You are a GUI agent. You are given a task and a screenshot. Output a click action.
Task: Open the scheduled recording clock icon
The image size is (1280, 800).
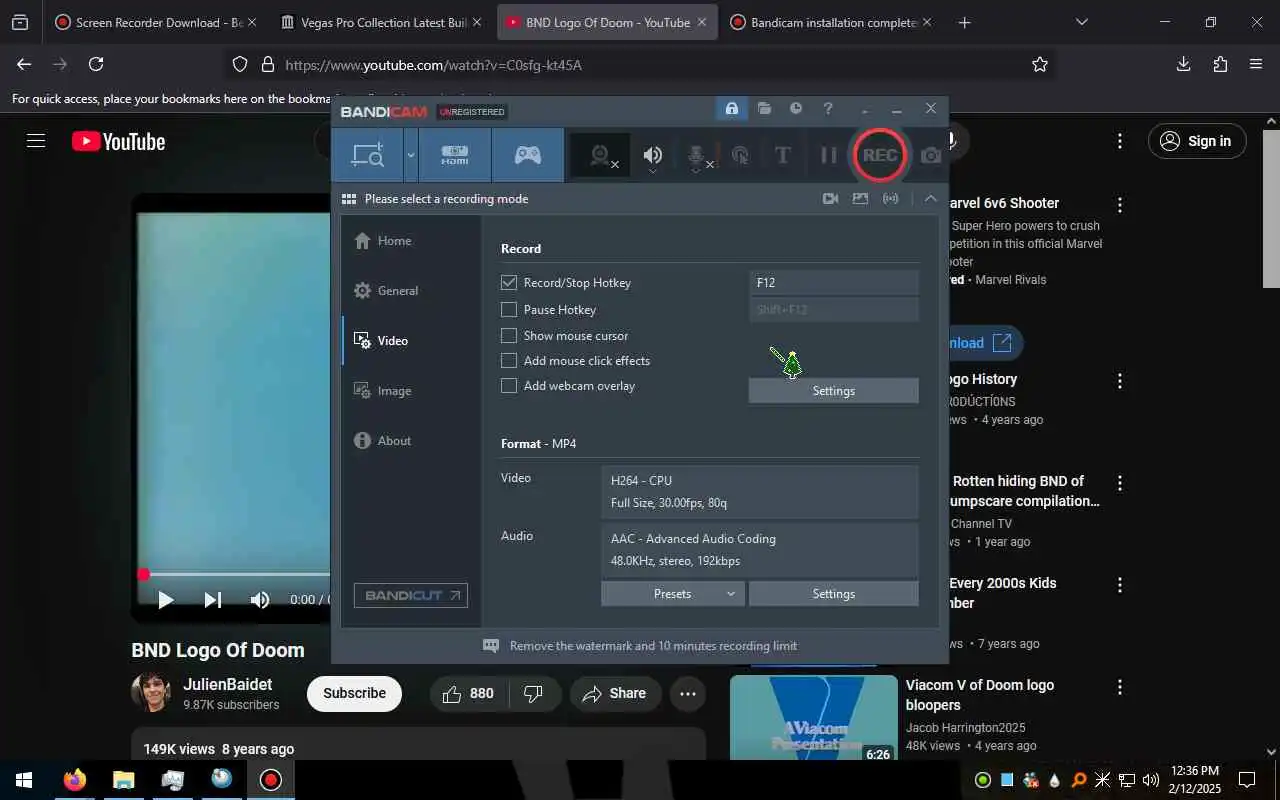point(796,108)
